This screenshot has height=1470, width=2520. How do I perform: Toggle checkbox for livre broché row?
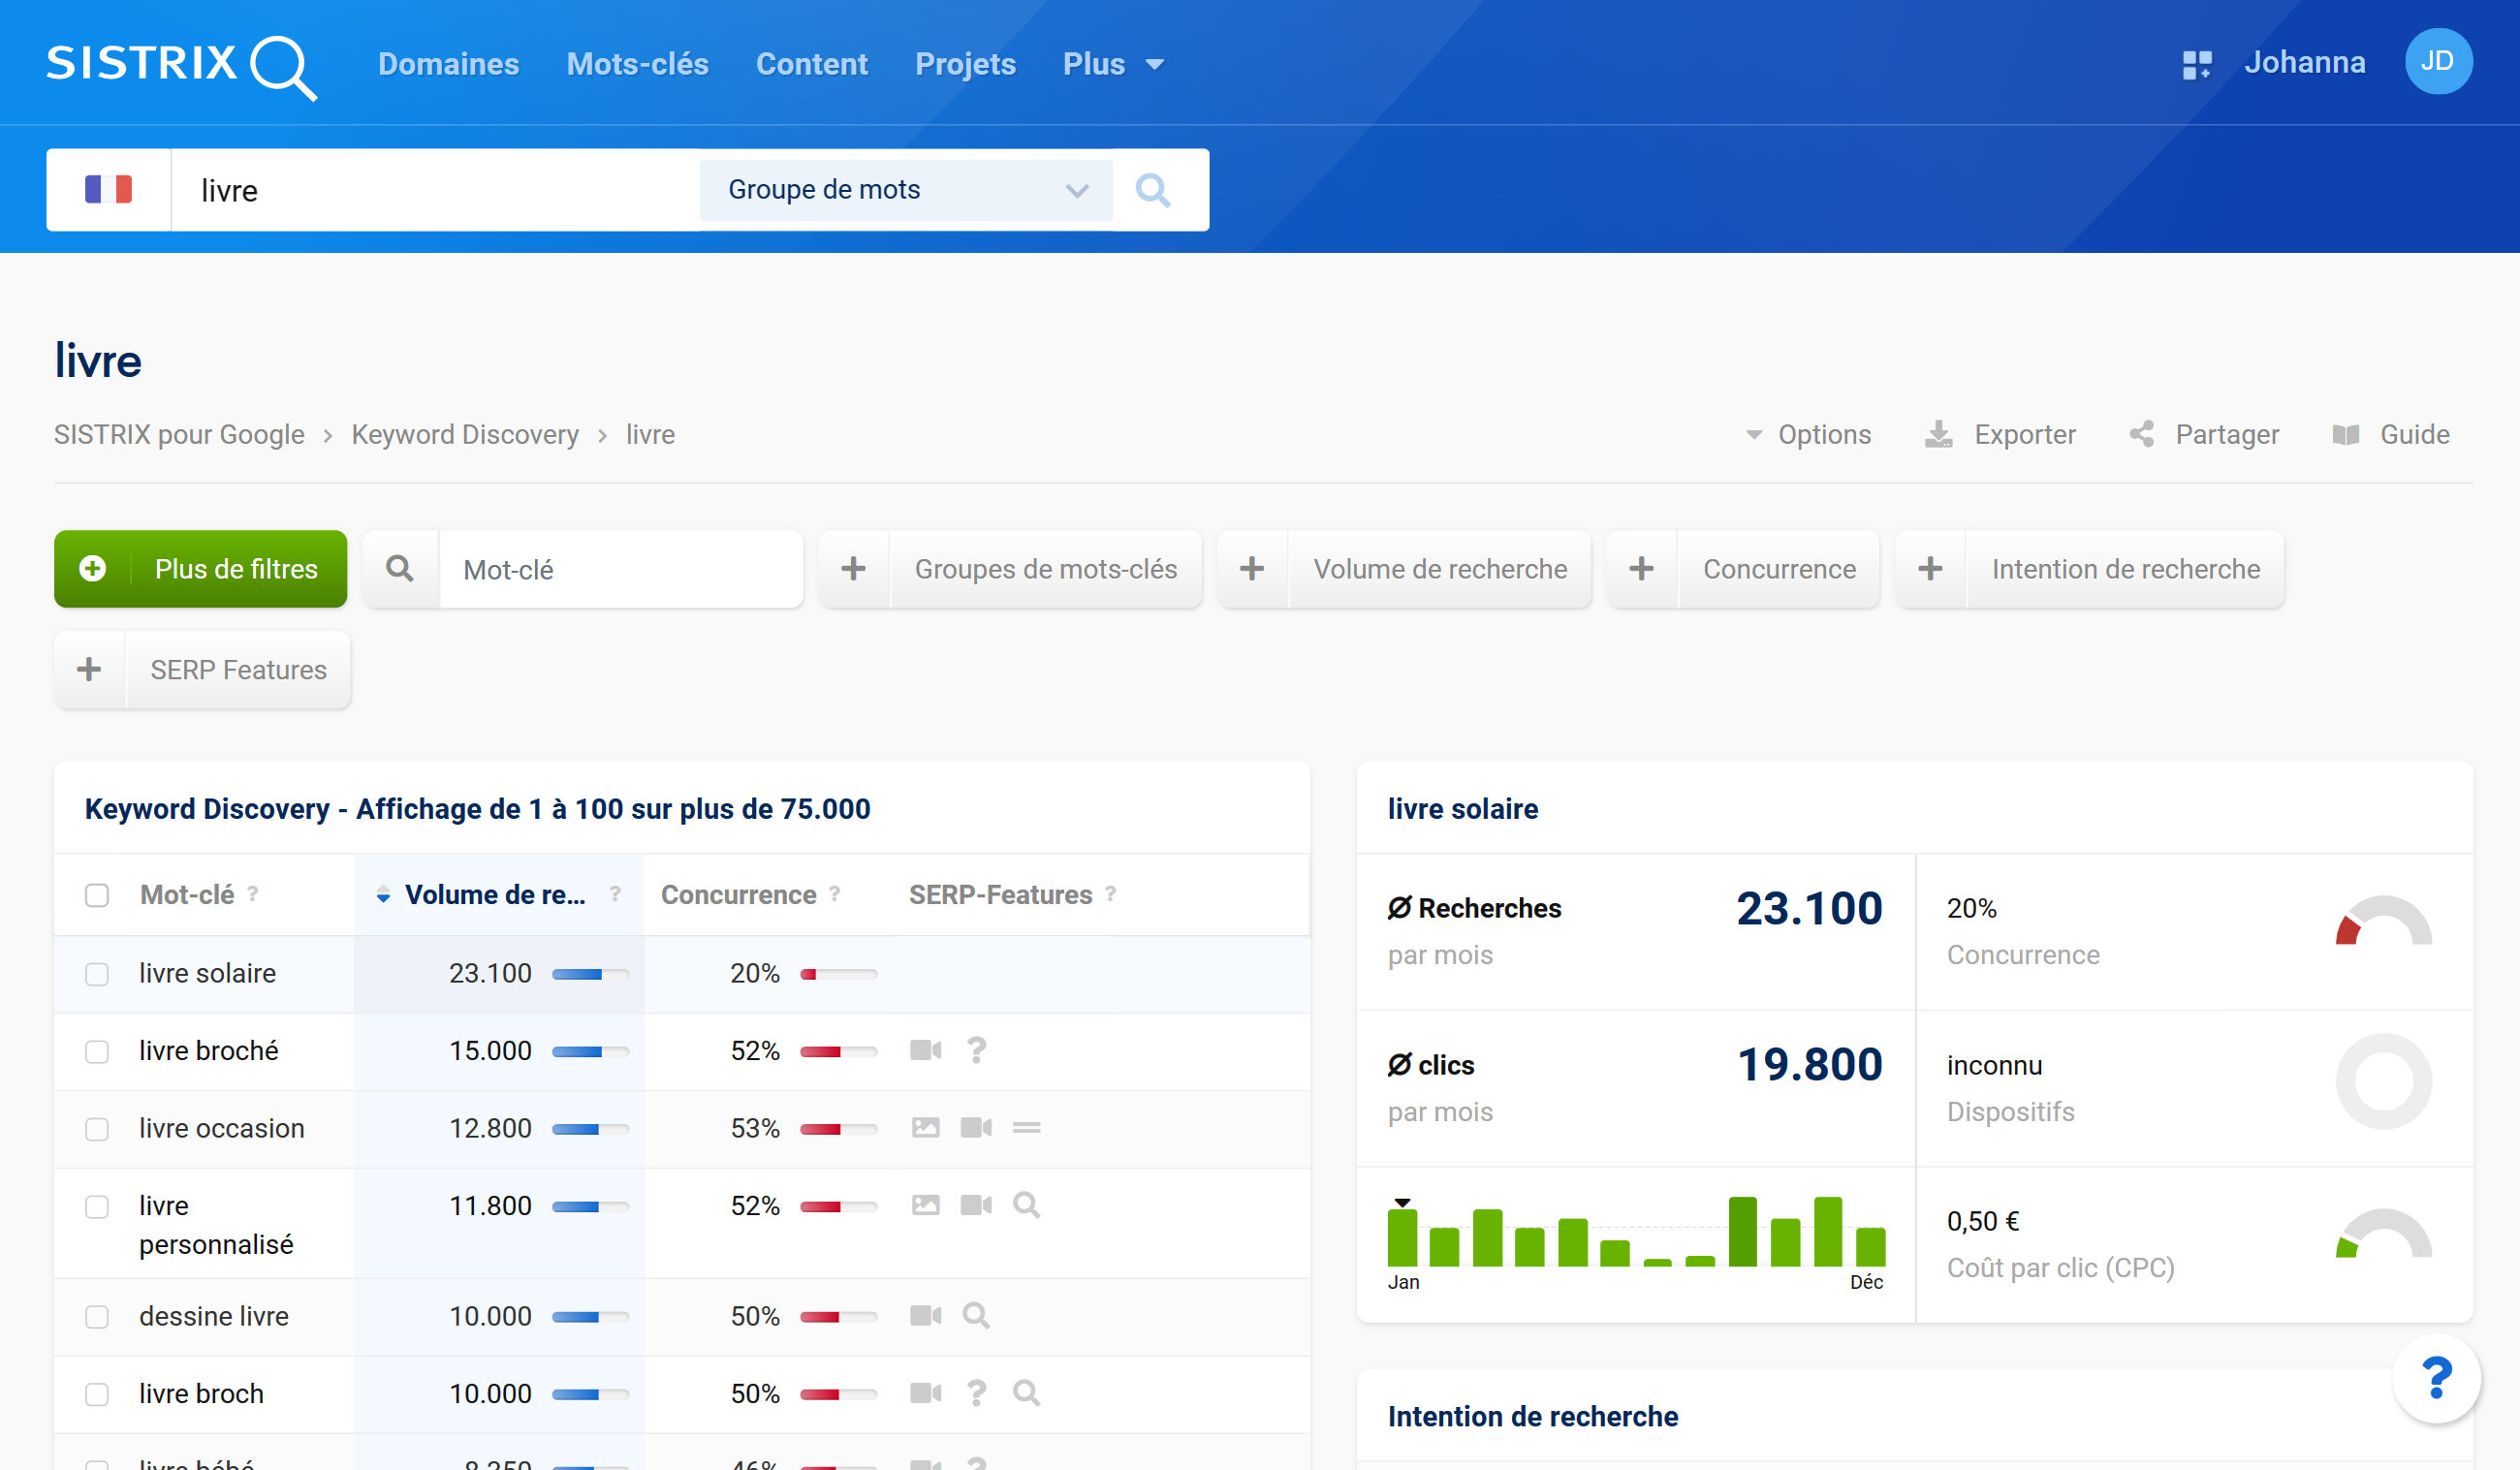[98, 1051]
